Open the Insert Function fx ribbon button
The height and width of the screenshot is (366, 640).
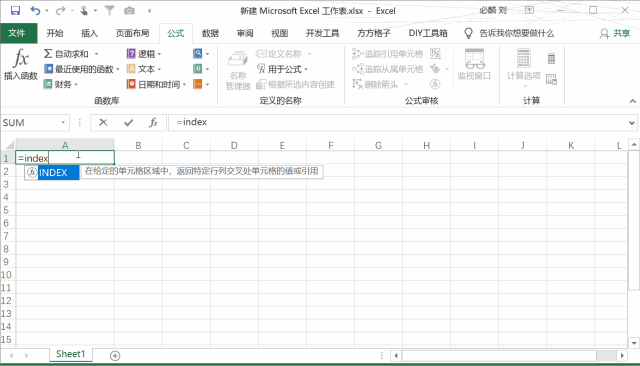(x=20, y=64)
